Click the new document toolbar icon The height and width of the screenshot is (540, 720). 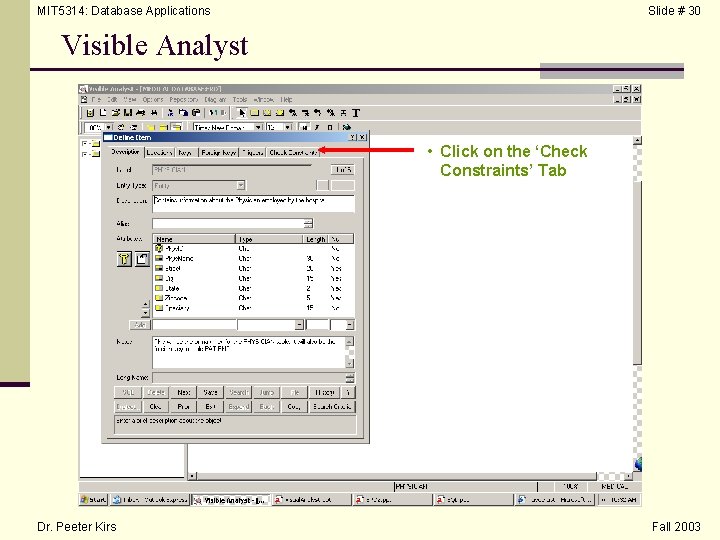pyautogui.click(x=103, y=112)
